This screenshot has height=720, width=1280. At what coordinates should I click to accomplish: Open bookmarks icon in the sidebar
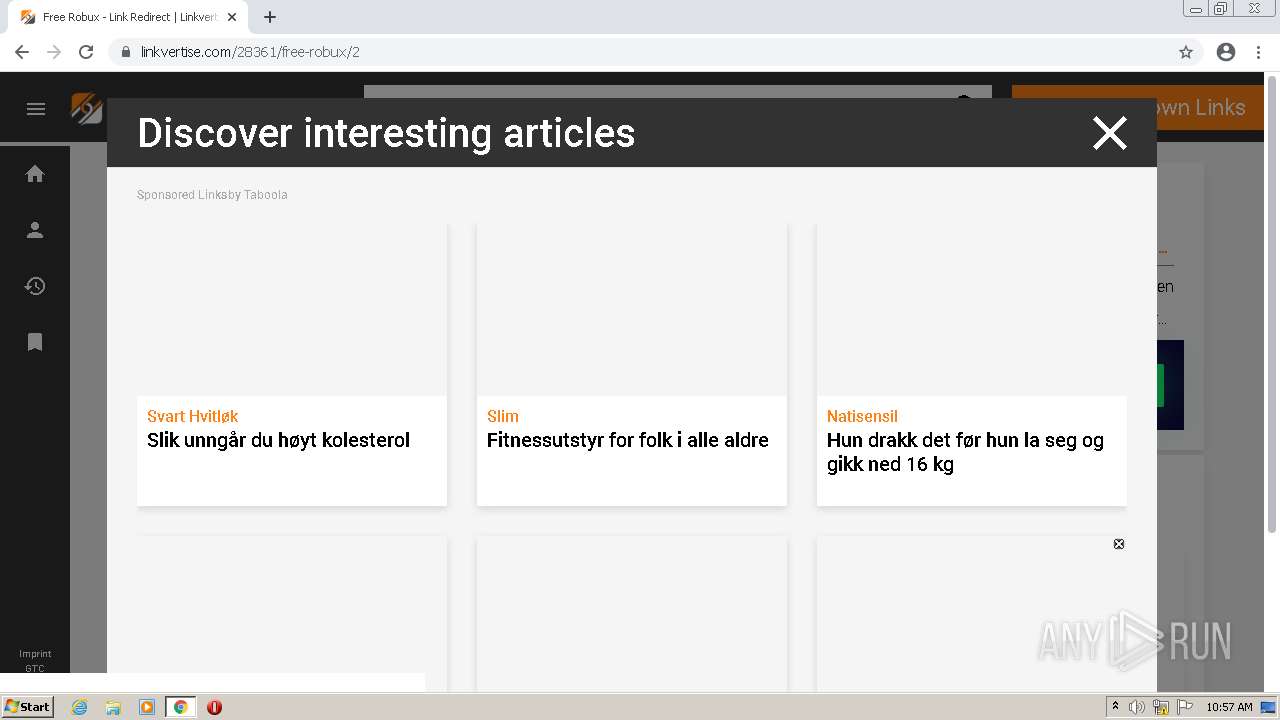[35, 342]
